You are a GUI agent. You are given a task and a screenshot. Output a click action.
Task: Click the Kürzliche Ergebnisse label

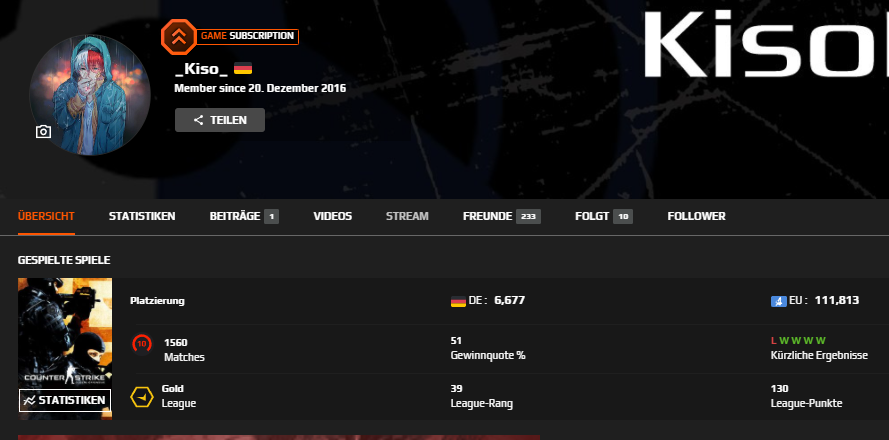[x=819, y=356]
